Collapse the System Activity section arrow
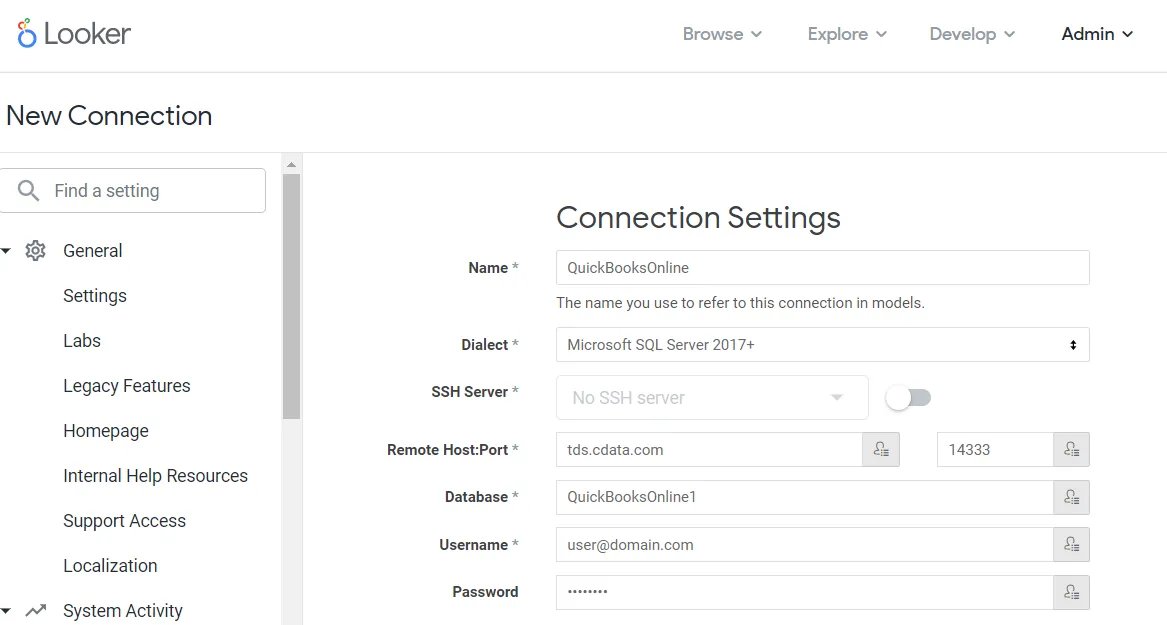The height and width of the screenshot is (625, 1167). [x=6, y=611]
